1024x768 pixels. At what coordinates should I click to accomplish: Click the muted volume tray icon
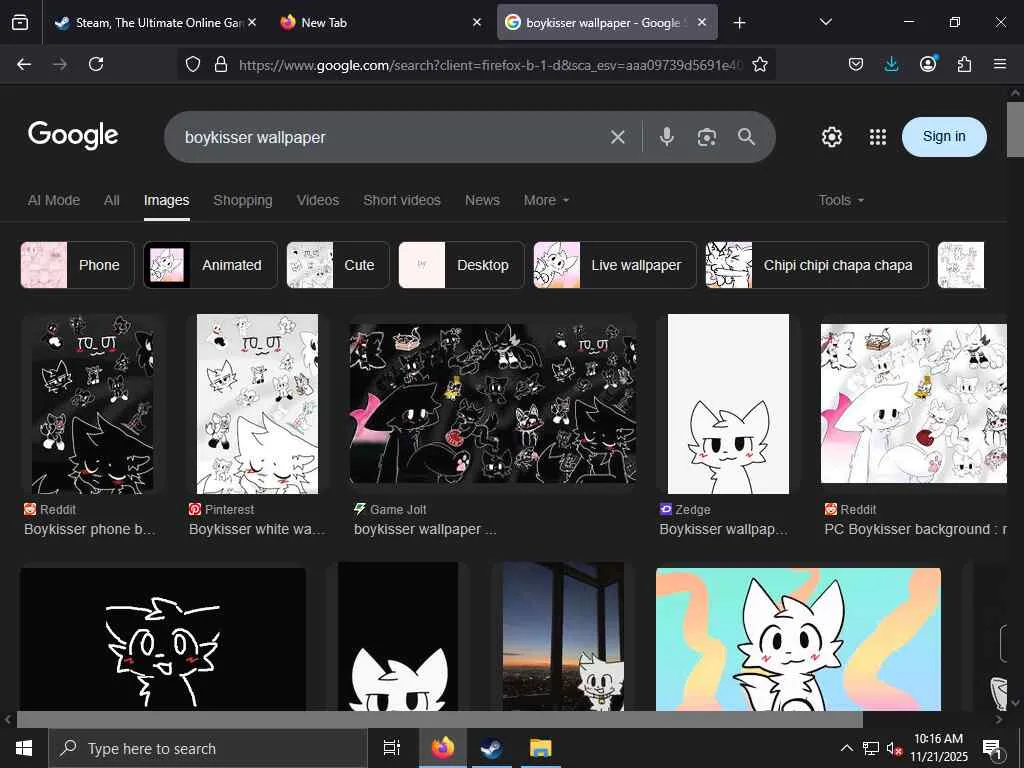coord(894,748)
